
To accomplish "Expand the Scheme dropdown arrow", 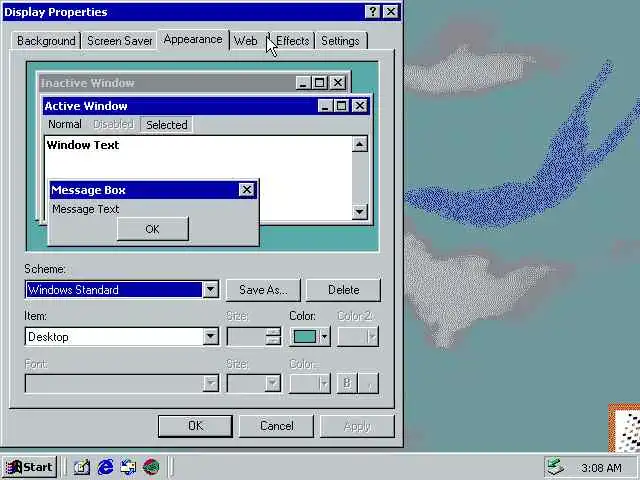I will (211, 289).
